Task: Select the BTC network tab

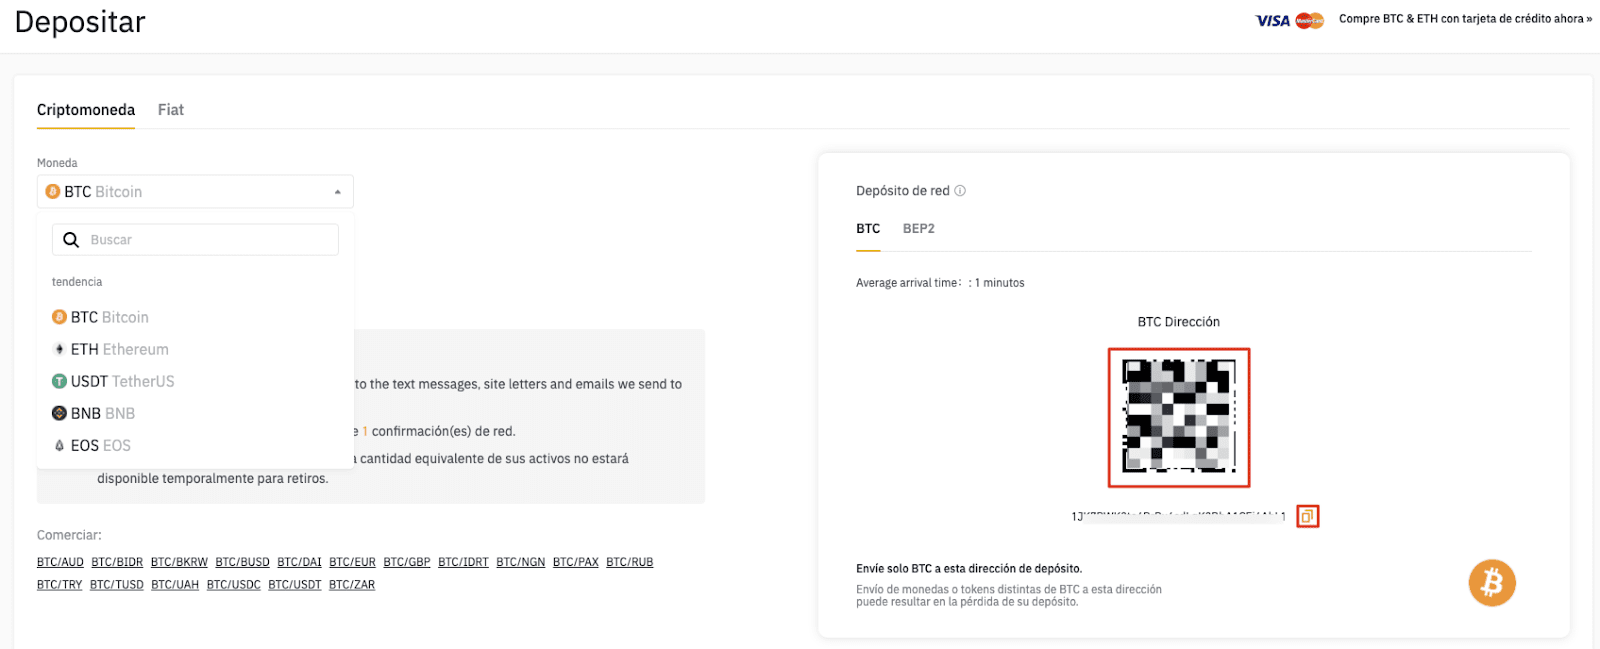Action: pyautogui.click(x=868, y=229)
